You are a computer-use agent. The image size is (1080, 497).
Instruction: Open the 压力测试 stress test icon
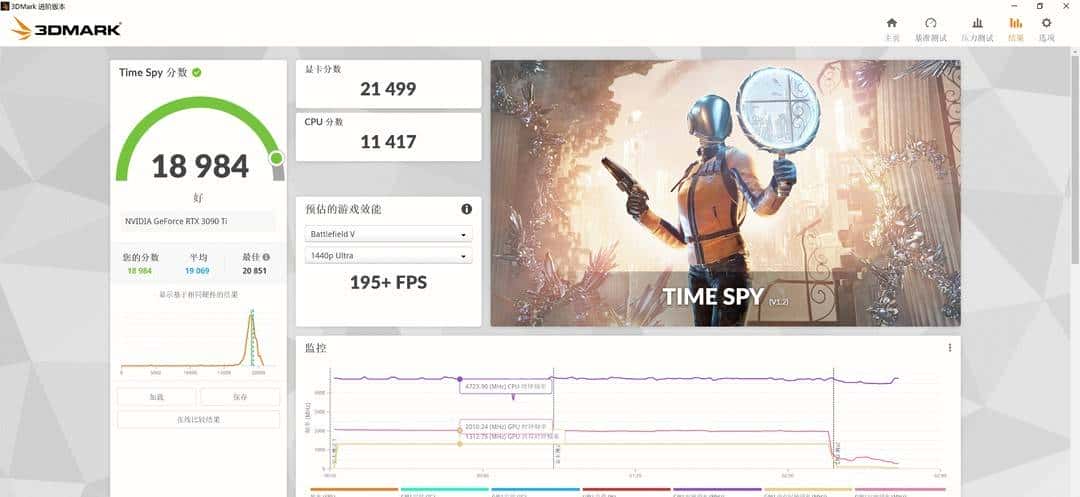977,23
